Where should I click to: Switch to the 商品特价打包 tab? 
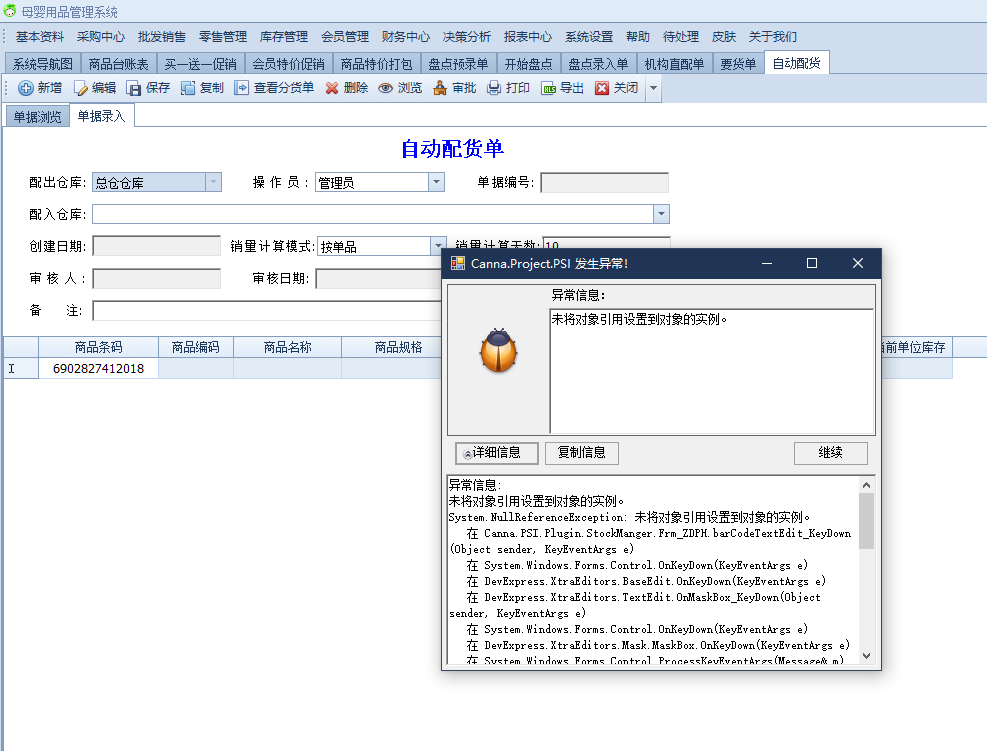click(376, 64)
